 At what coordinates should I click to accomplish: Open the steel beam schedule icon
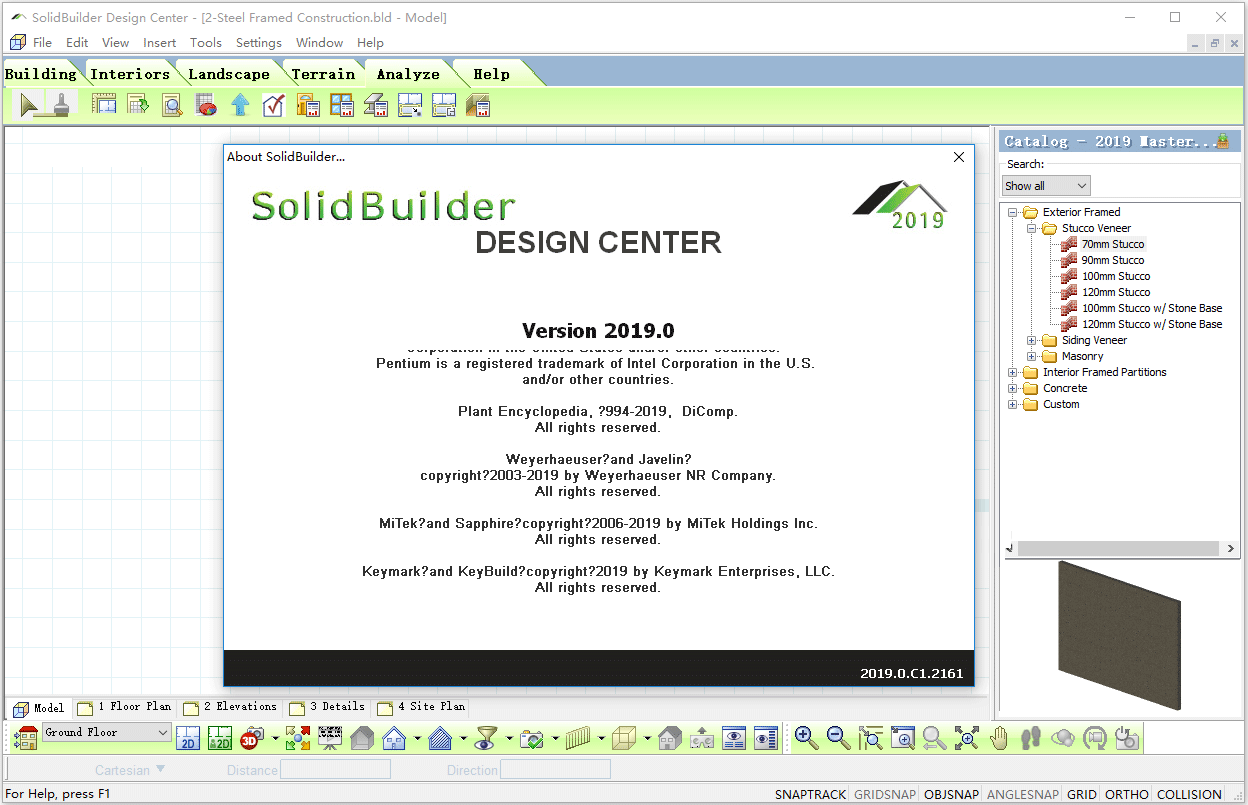(x=376, y=105)
